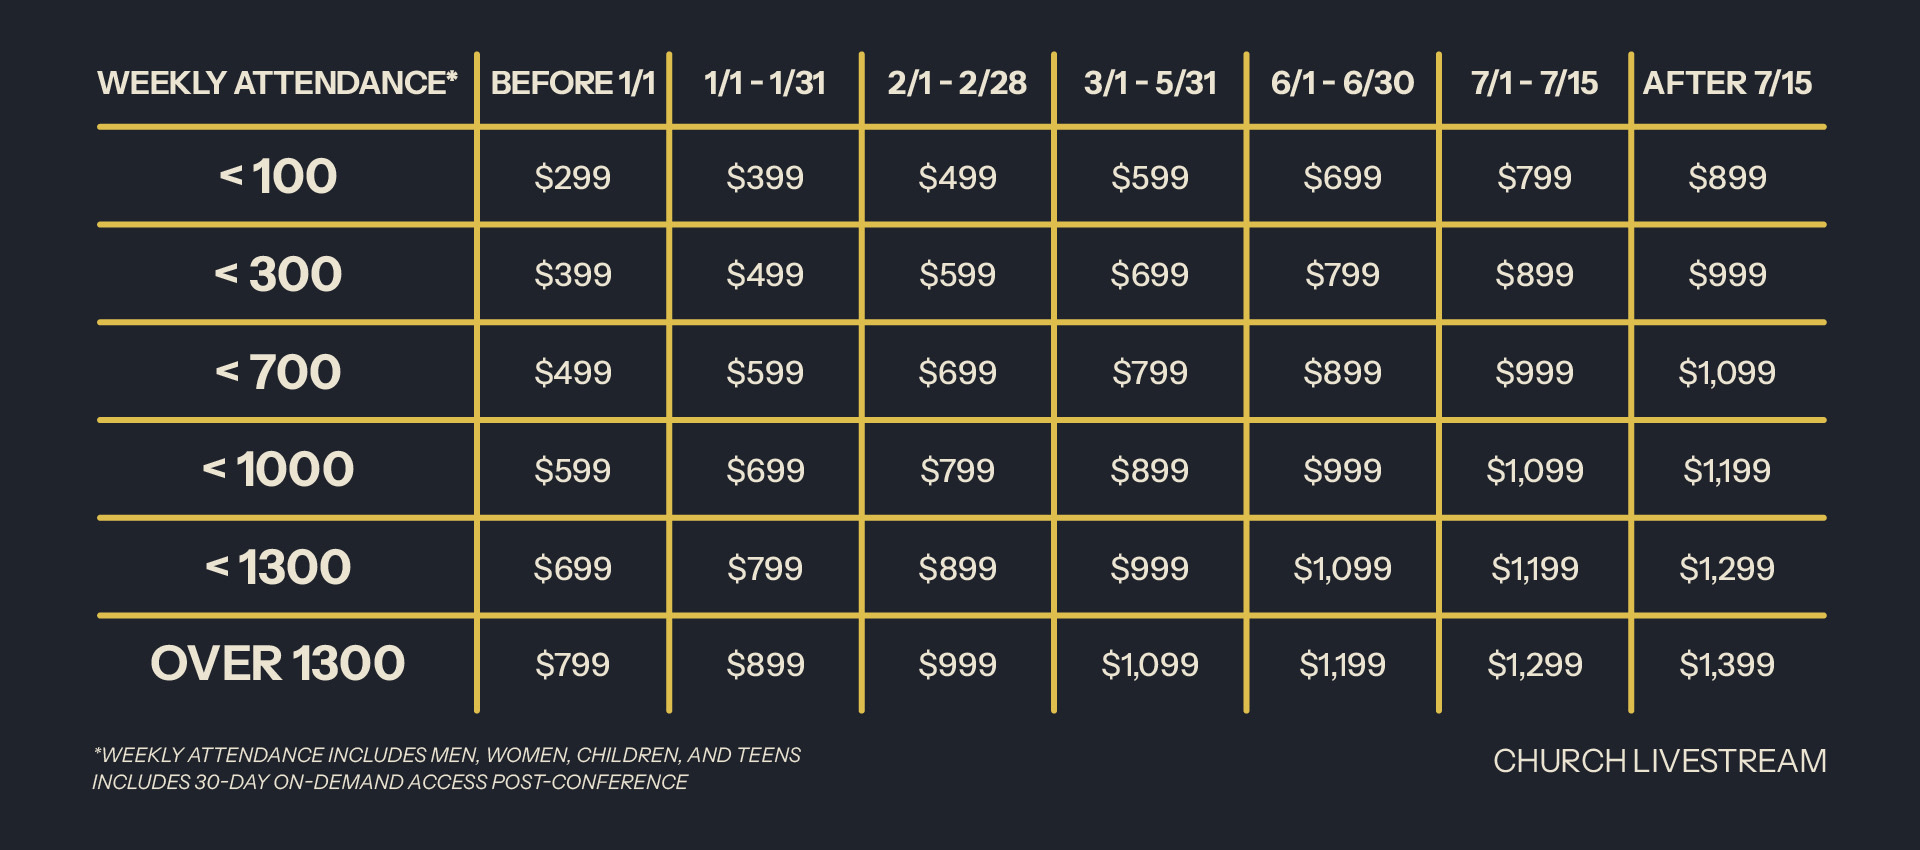1920x850 pixels.
Task: Click the < 700 price for AFTER 7/15
Action: click(1727, 373)
